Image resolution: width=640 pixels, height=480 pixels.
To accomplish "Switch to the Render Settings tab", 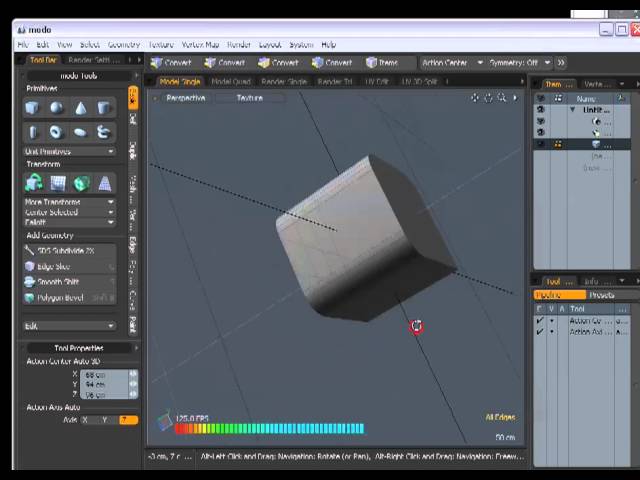I will pyautogui.click(x=94, y=60).
